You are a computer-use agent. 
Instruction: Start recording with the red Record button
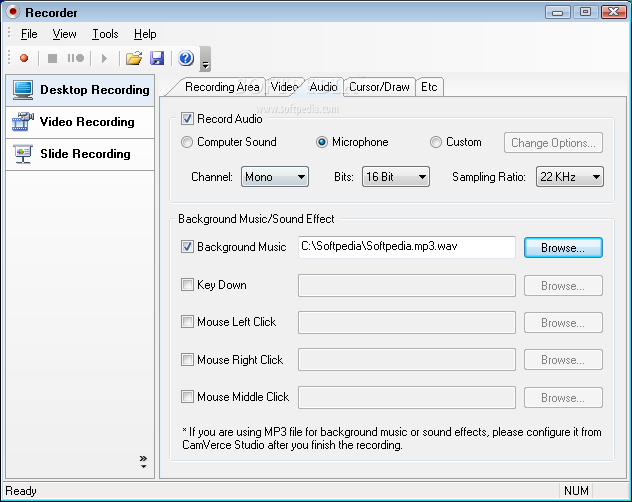click(x=24, y=58)
